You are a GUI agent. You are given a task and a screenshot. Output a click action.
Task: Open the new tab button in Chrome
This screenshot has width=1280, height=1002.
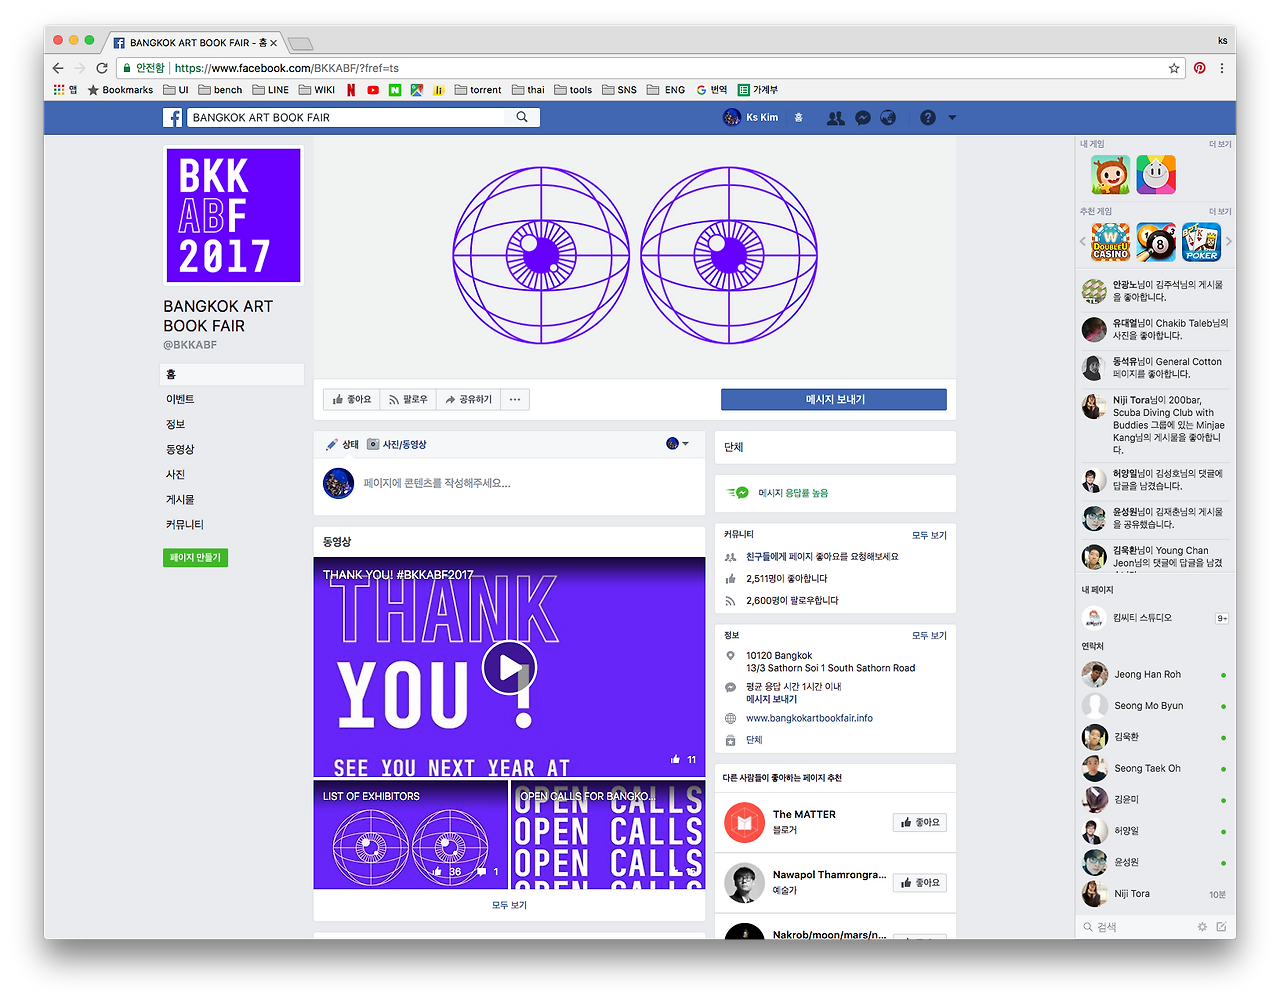click(300, 43)
